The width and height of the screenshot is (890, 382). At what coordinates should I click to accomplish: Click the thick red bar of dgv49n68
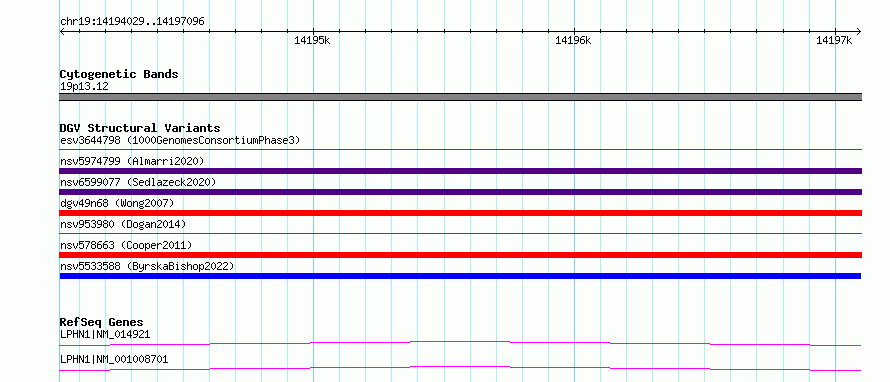[460, 213]
